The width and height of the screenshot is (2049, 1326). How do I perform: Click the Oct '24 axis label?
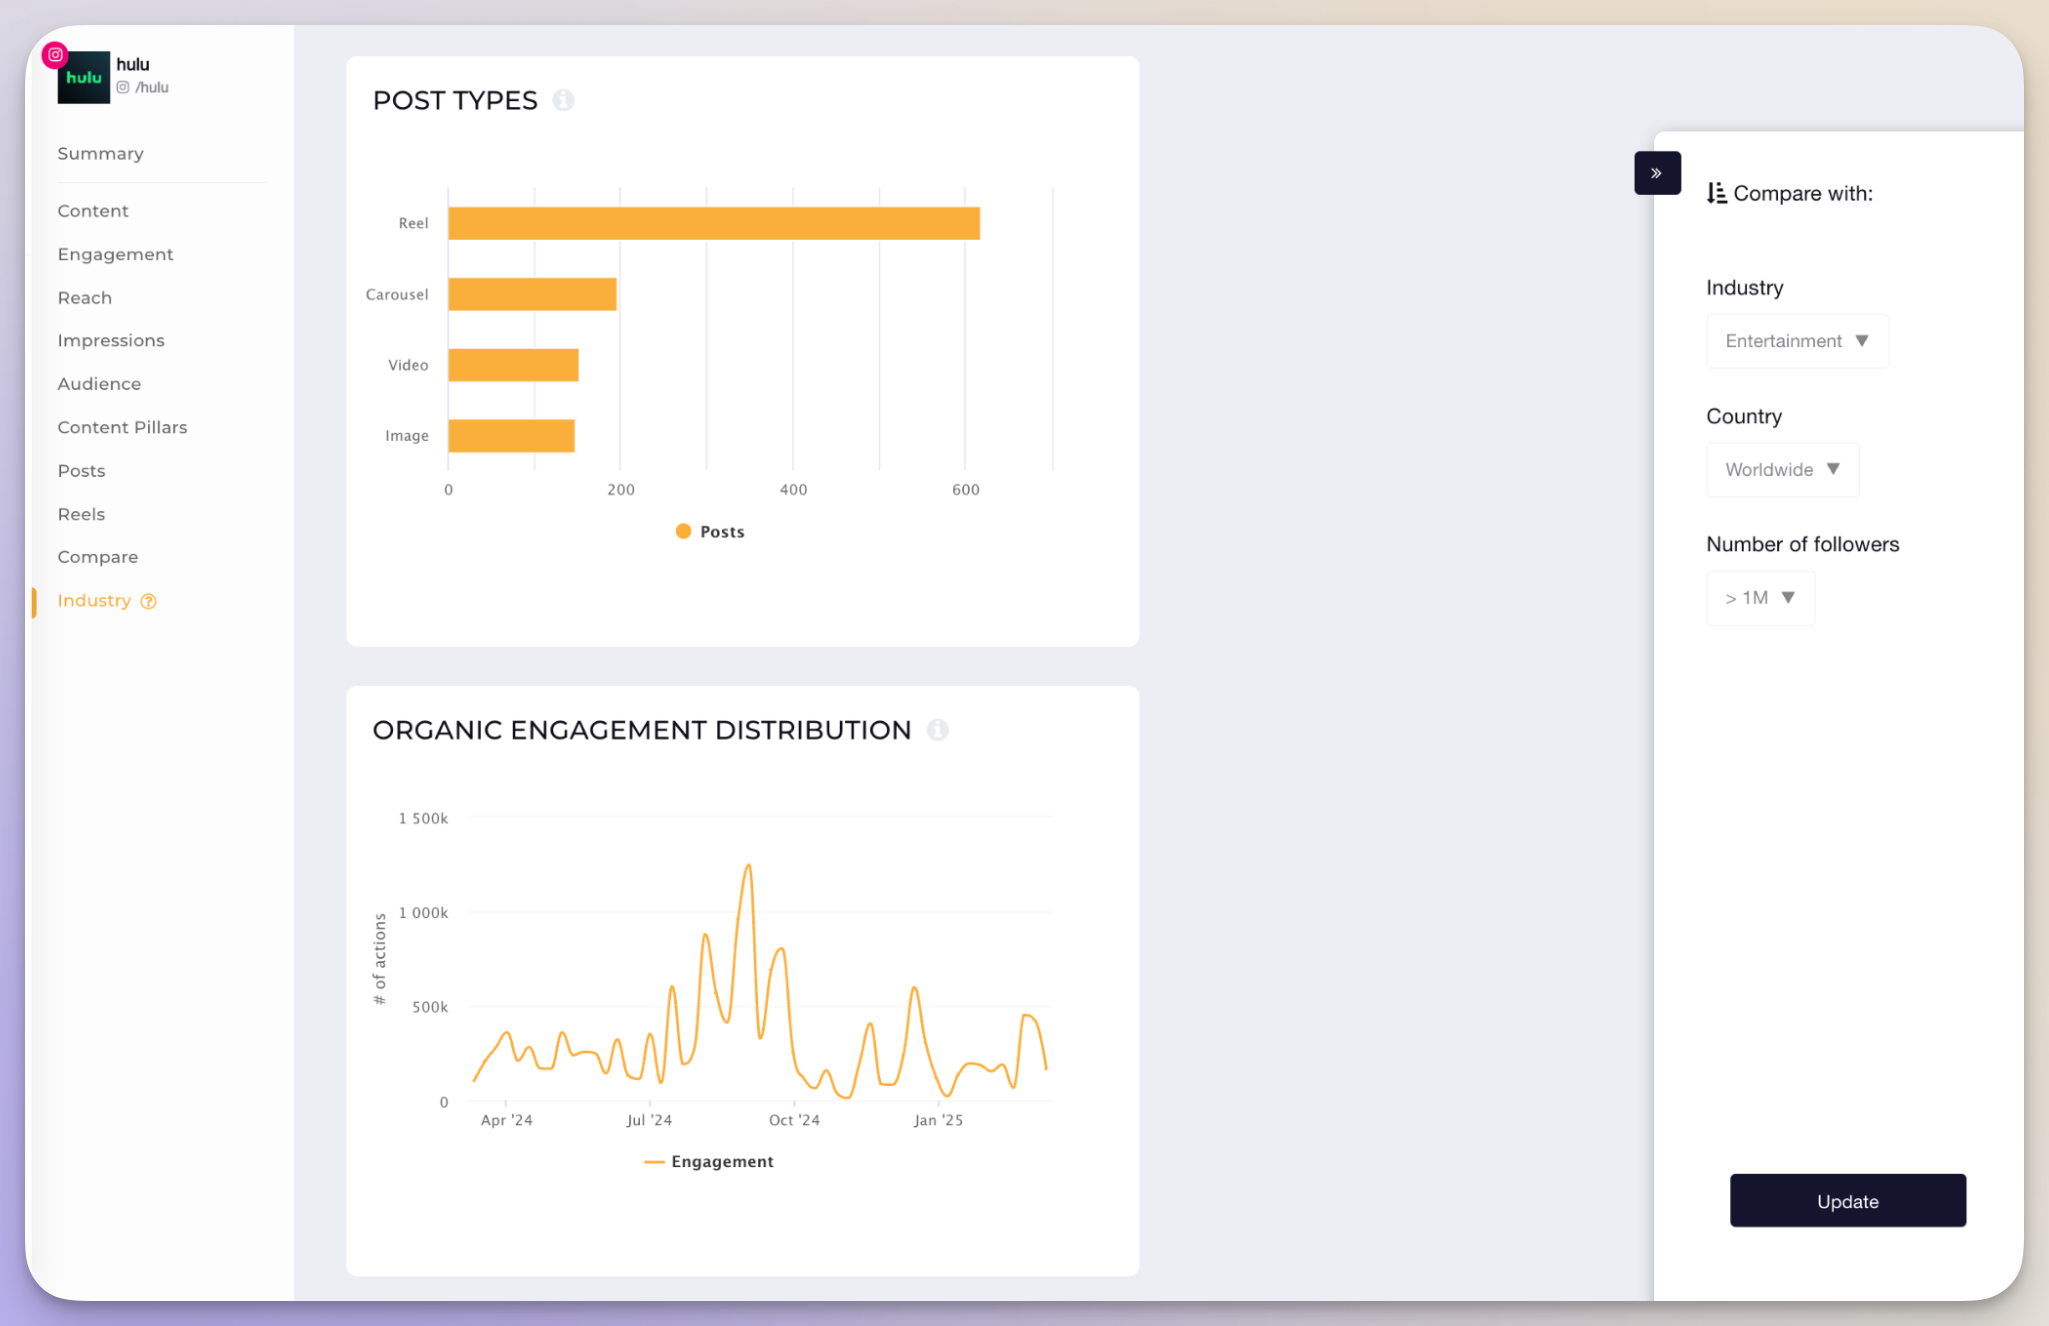pyautogui.click(x=794, y=1120)
